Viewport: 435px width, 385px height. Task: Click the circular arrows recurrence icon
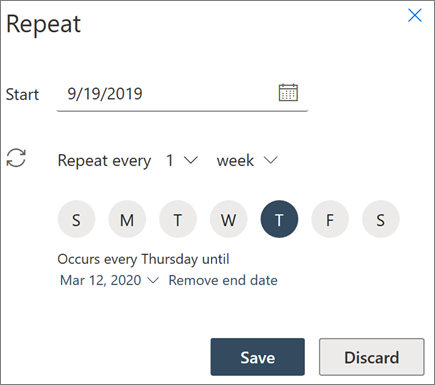coord(16,158)
